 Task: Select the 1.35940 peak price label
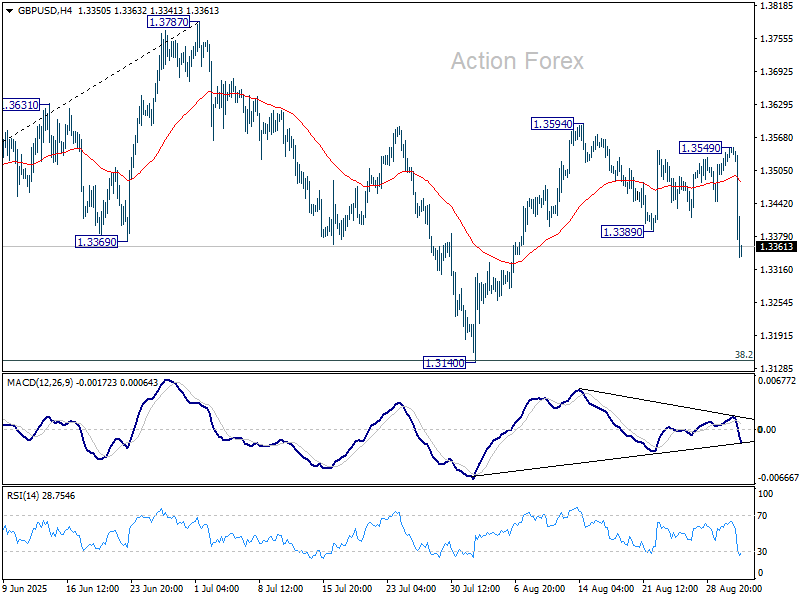tap(553, 124)
